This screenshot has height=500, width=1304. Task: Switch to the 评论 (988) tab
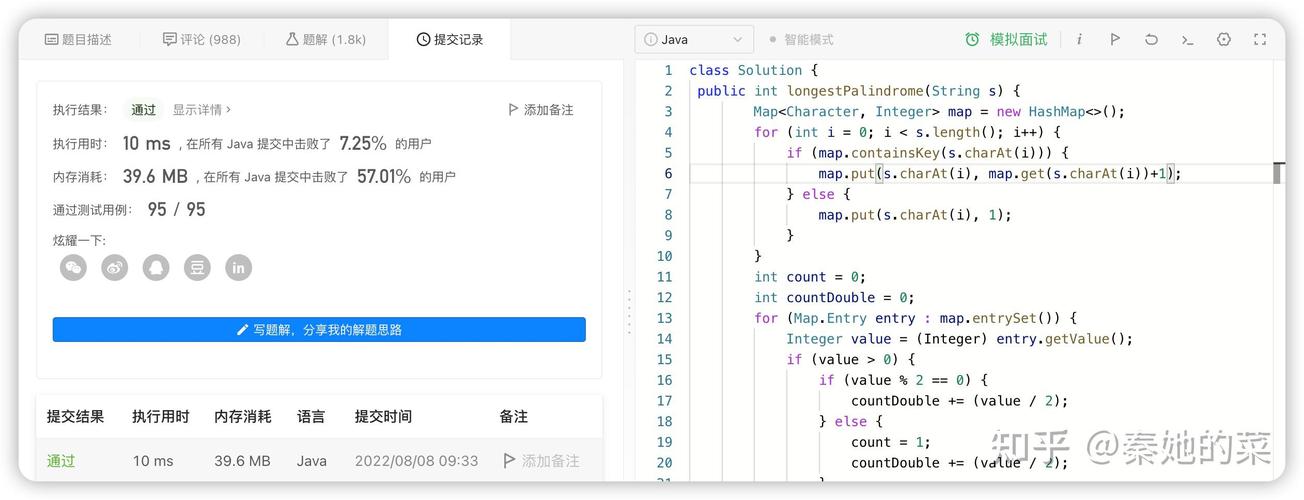(x=202, y=40)
